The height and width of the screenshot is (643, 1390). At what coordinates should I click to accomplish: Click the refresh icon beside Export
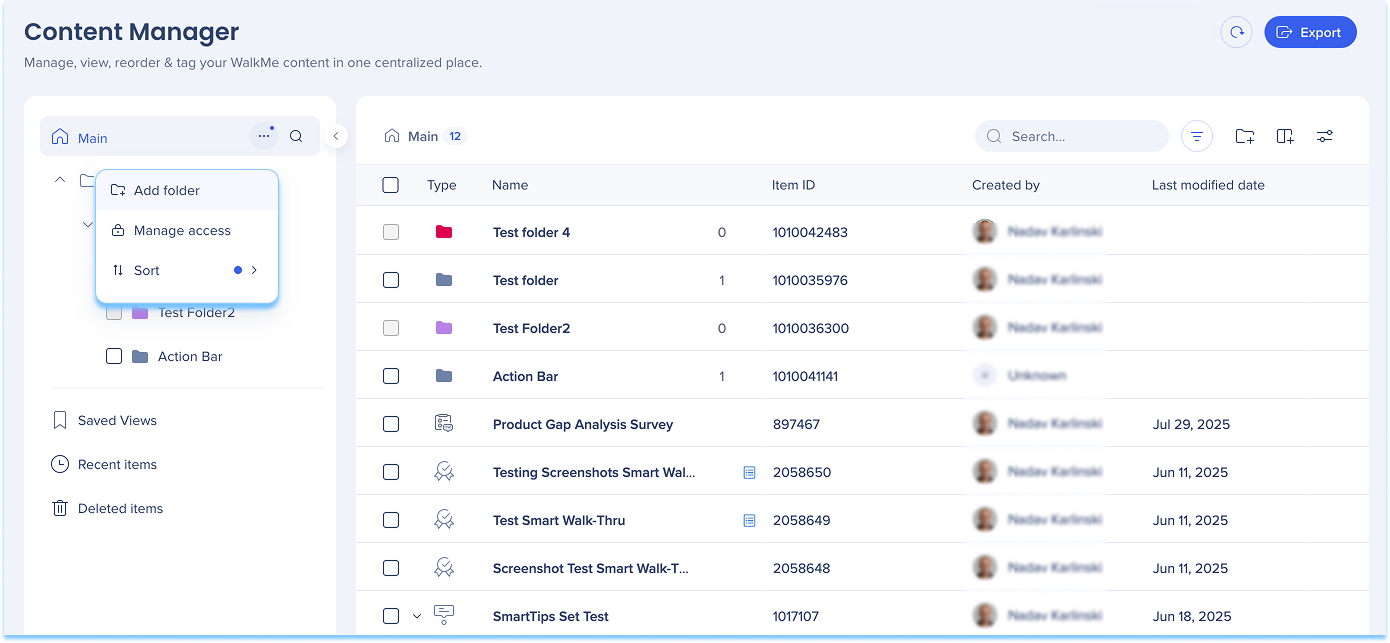[x=1237, y=32]
